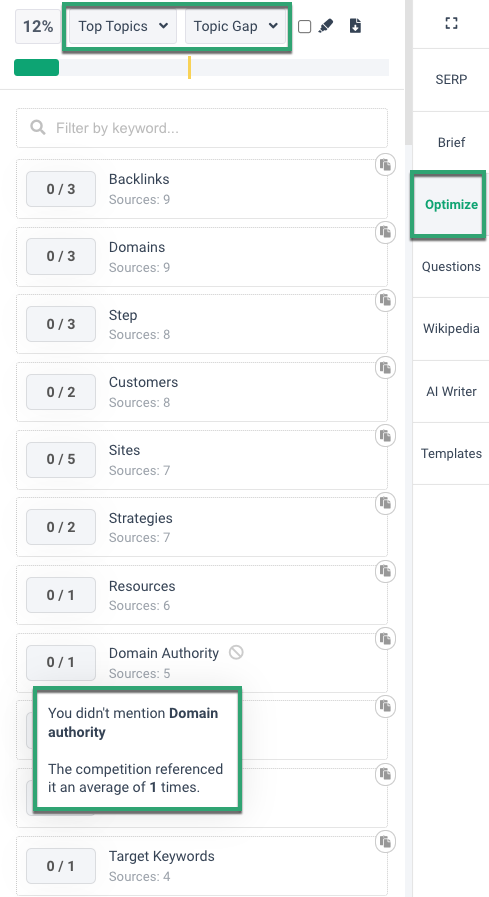Copy the Domains topic via copy icon

click(x=385, y=233)
